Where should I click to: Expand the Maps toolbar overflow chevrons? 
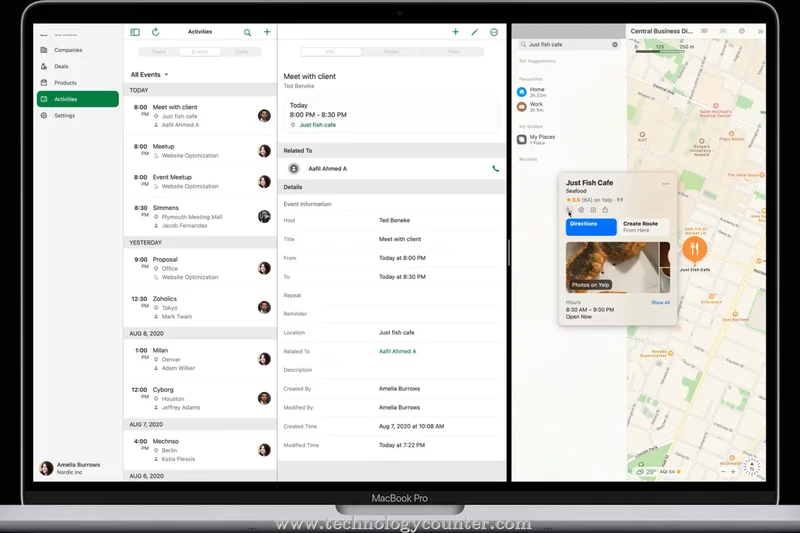pos(760,31)
